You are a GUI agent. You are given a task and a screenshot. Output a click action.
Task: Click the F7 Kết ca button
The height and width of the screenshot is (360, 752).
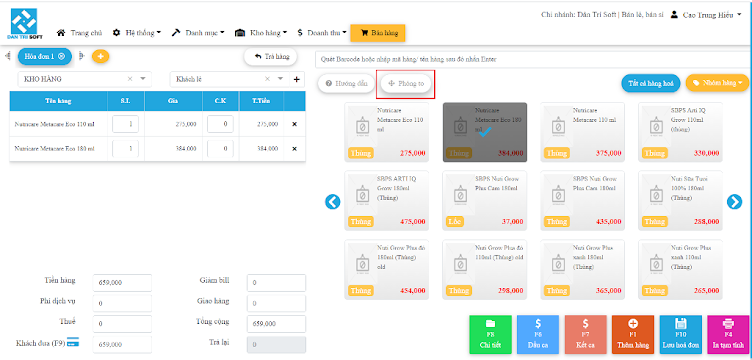585,335
